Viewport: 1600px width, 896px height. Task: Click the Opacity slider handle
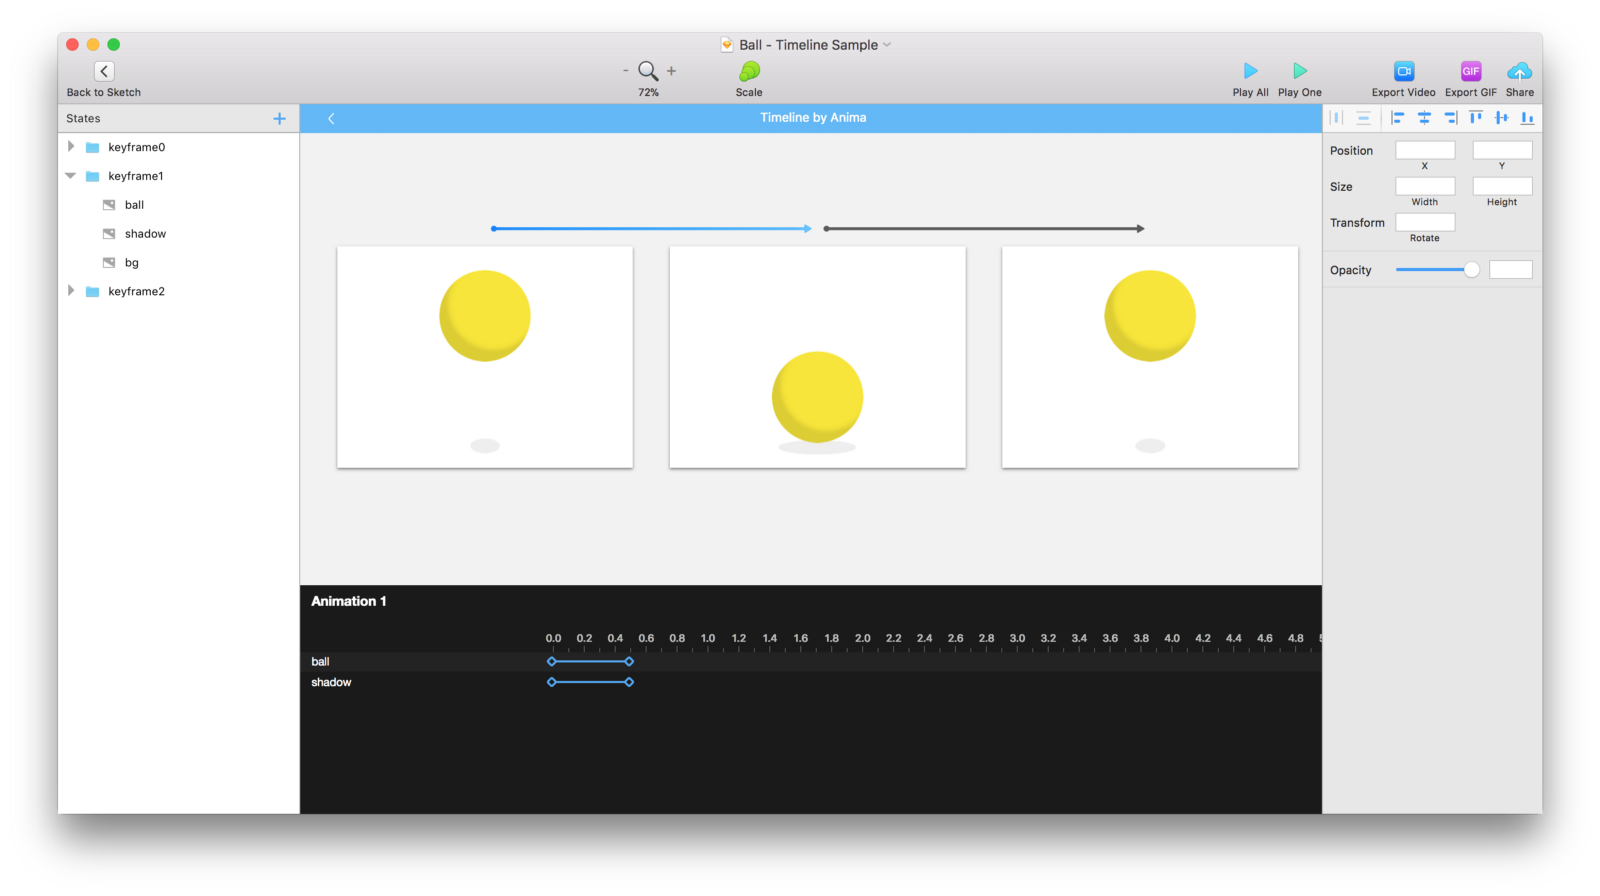(1471, 270)
